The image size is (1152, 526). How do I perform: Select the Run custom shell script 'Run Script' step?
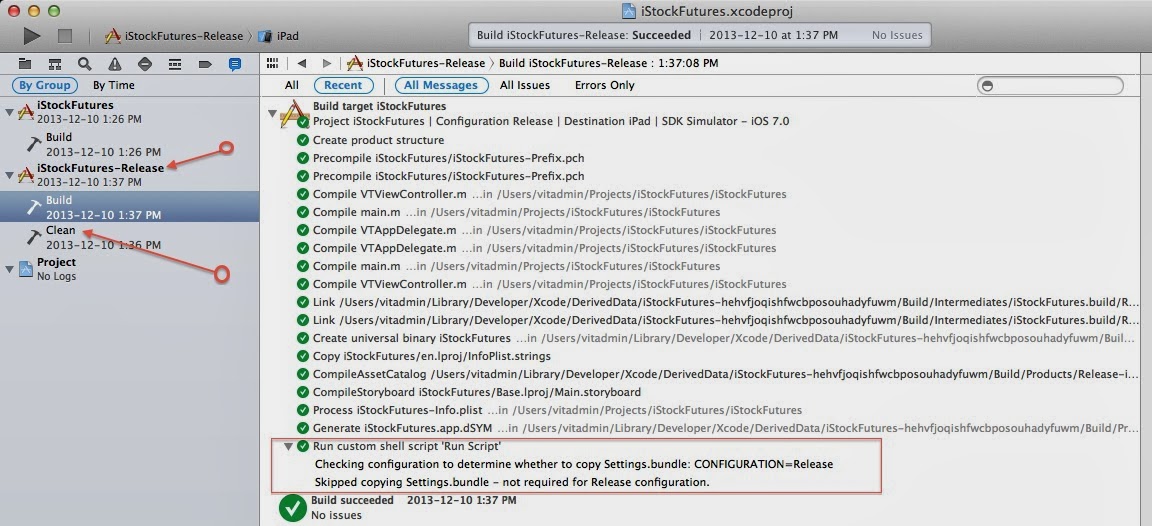407,446
